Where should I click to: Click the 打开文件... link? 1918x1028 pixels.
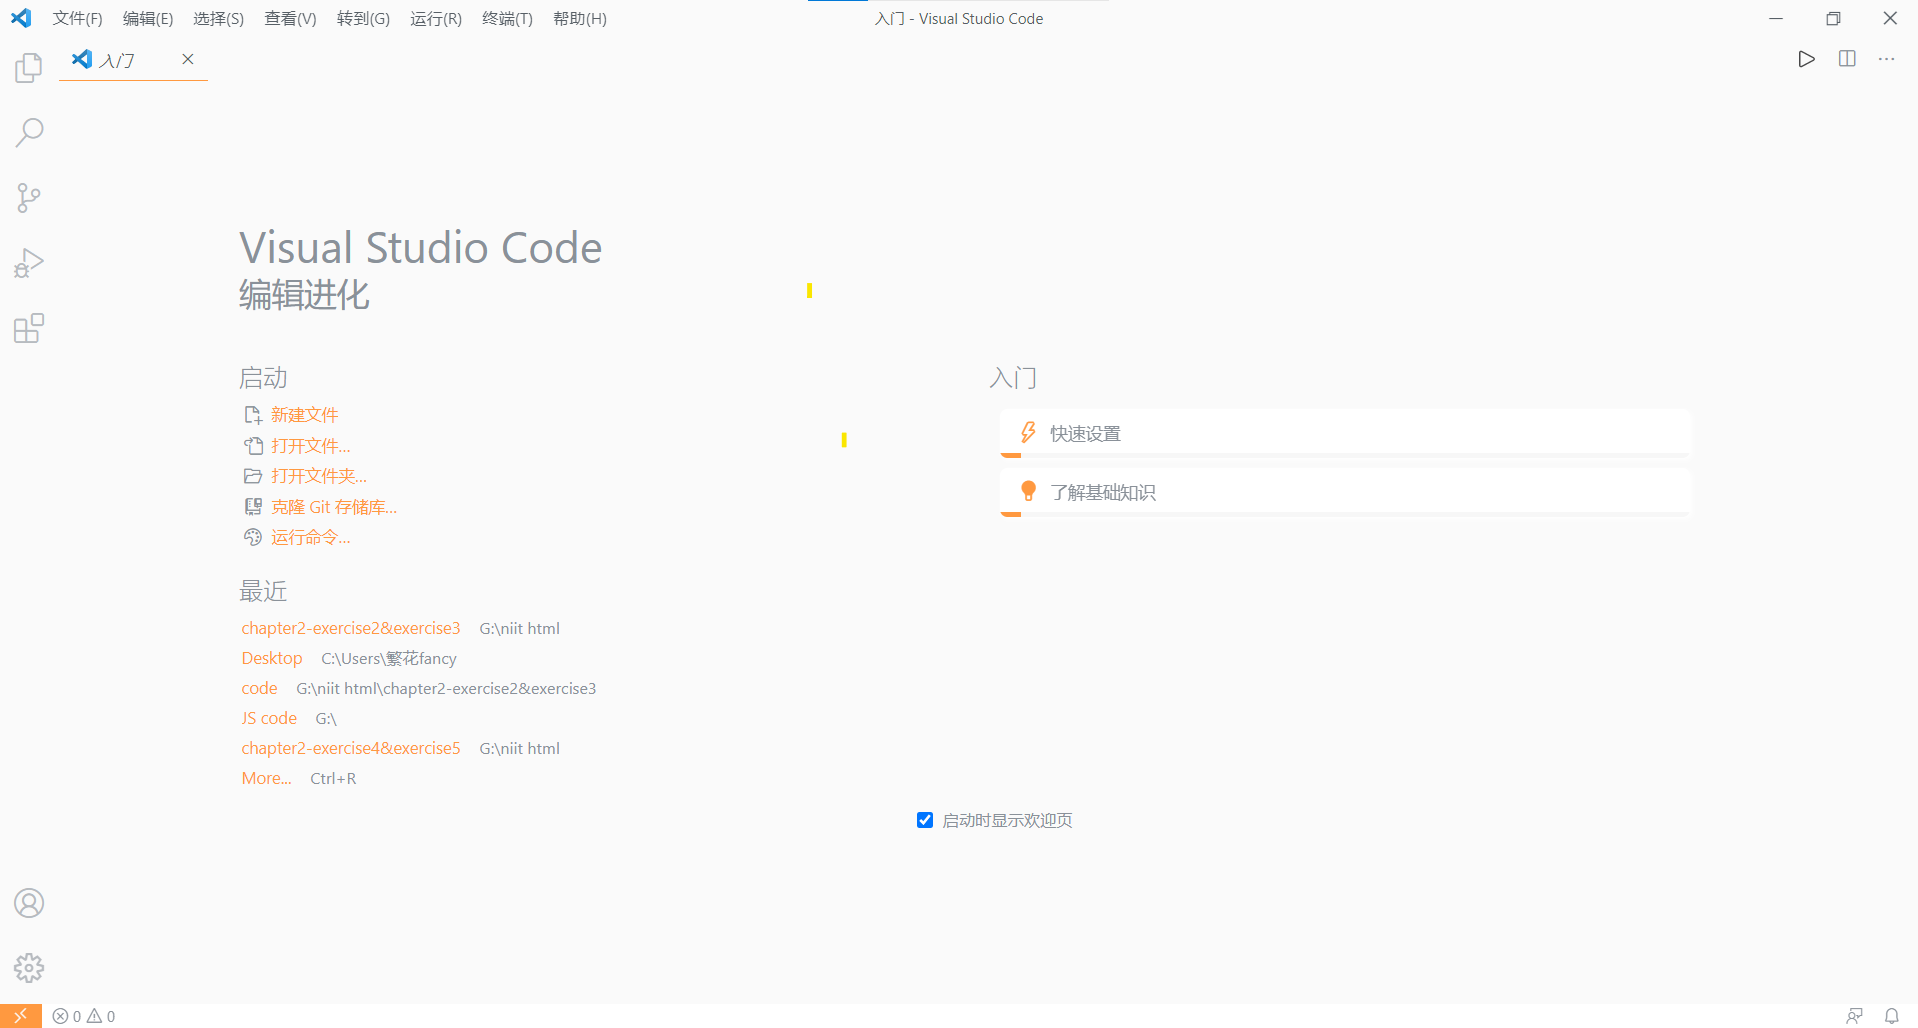point(311,446)
